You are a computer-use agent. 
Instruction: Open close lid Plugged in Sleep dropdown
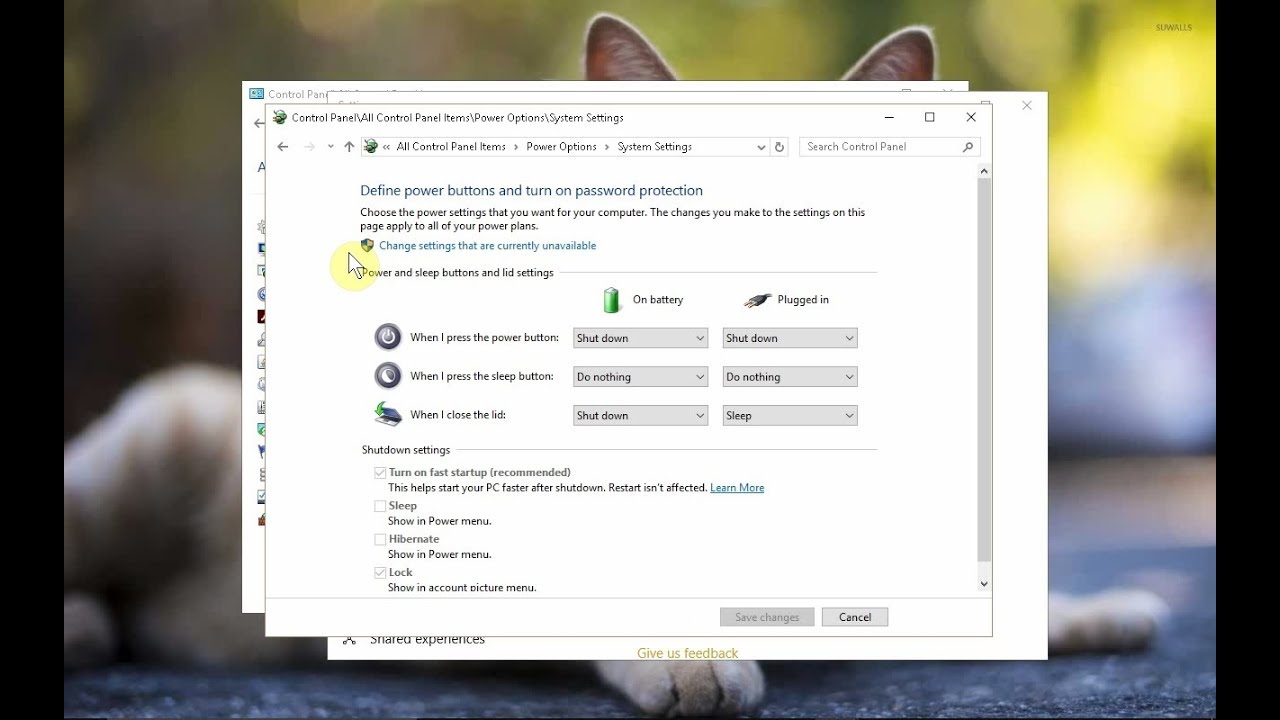click(x=790, y=415)
